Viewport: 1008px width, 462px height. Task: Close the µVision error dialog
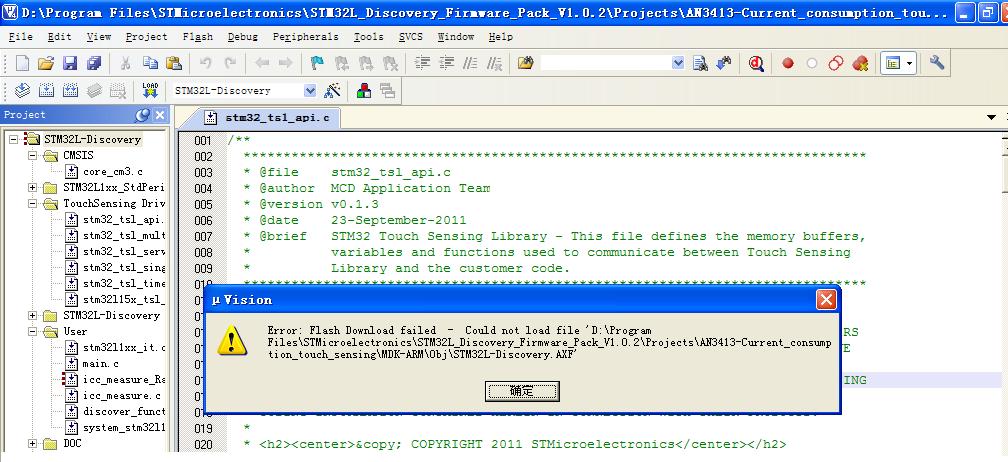[x=826, y=299]
